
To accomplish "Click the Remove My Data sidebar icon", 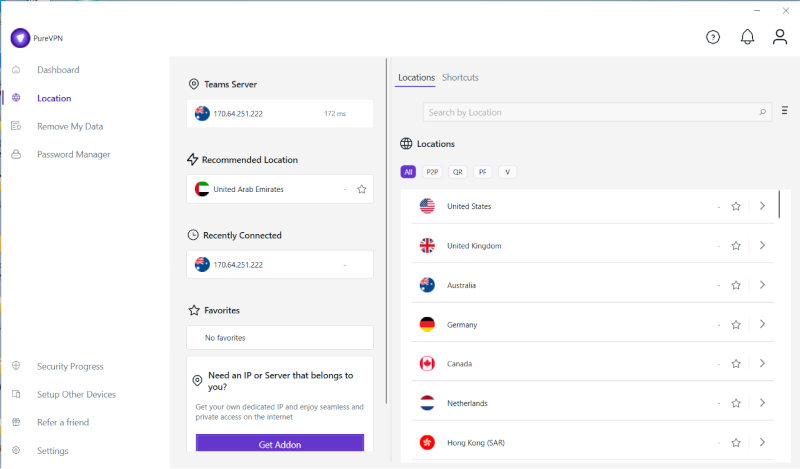I will click(16, 126).
